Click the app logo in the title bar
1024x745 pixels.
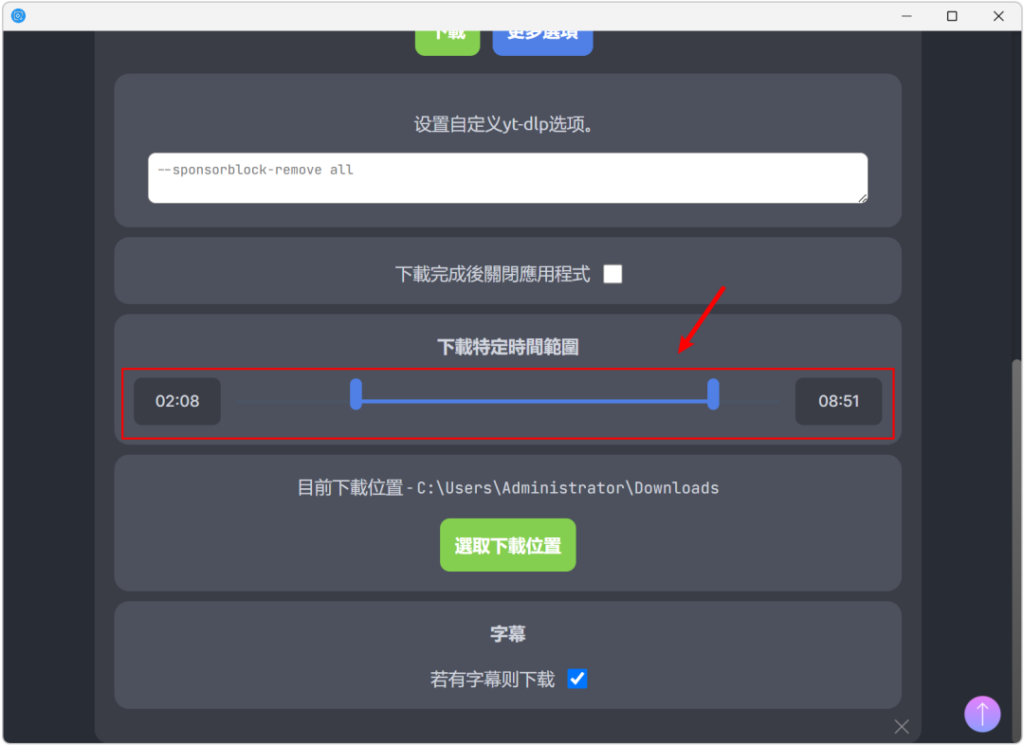pos(18,16)
